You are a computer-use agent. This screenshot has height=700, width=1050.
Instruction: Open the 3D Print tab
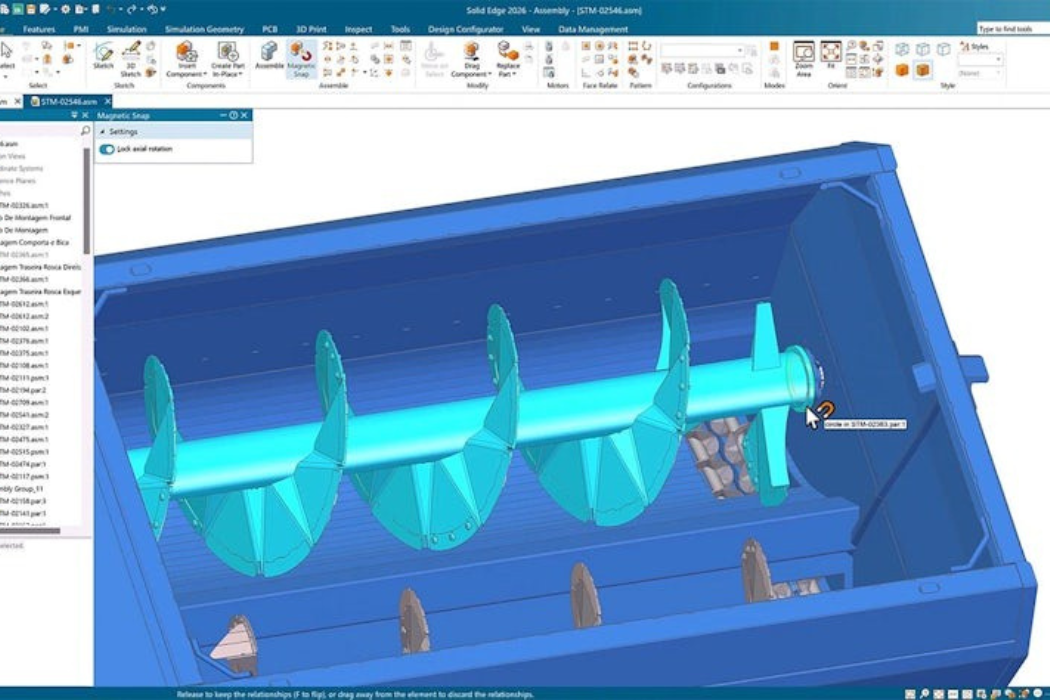[311, 29]
